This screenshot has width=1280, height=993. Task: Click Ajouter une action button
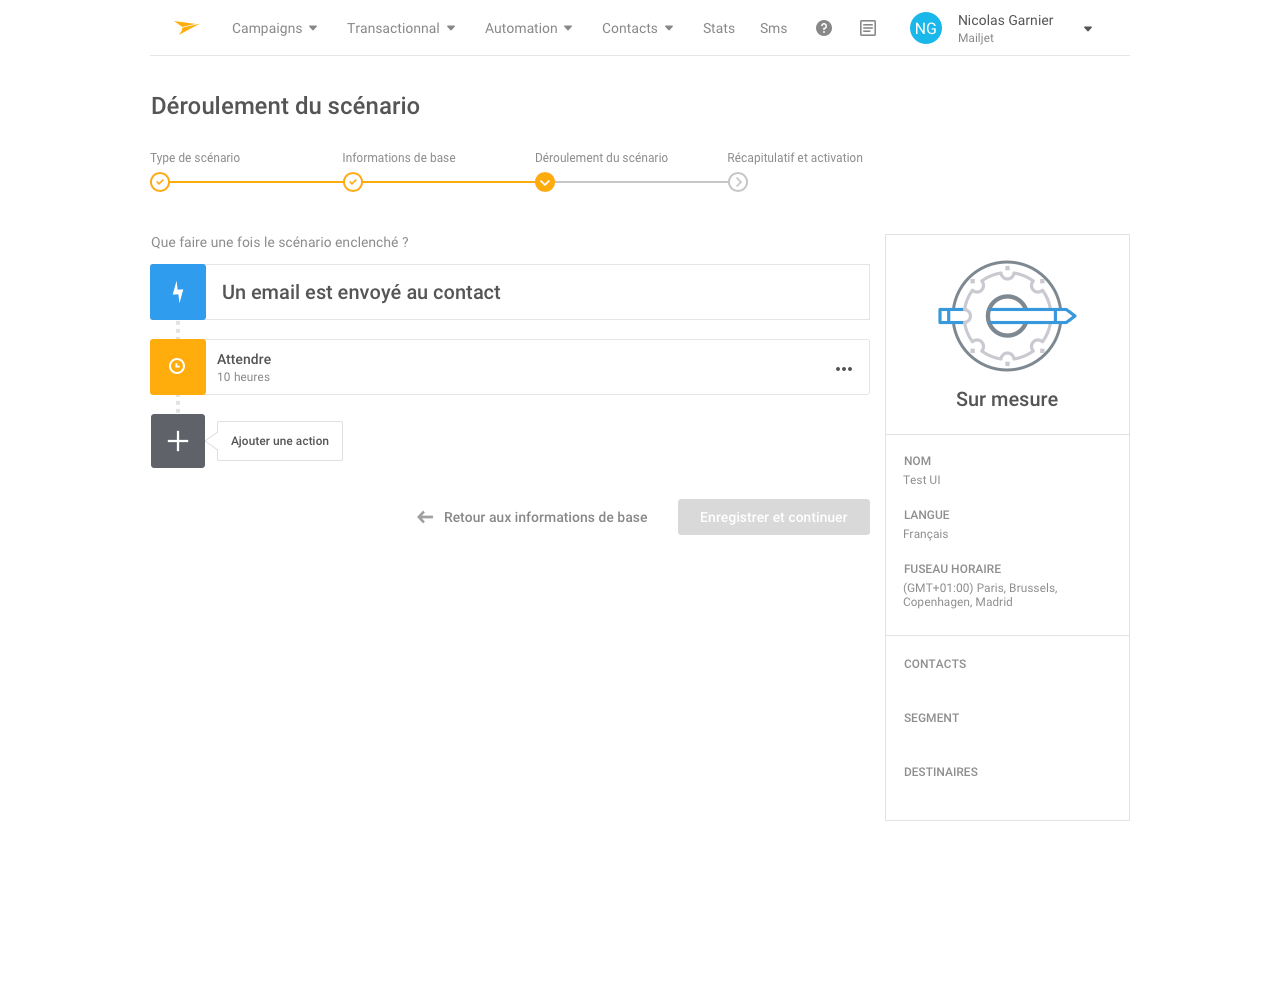tap(280, 441)
